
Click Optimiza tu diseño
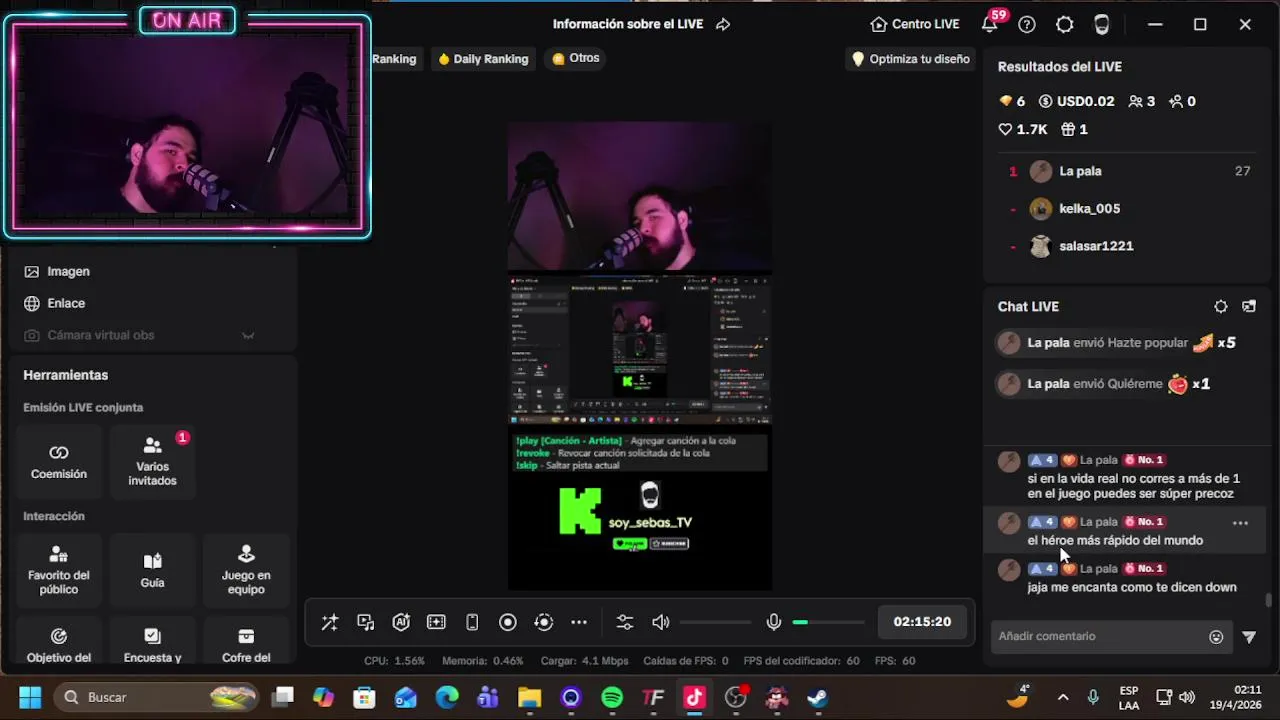(910, 59)
